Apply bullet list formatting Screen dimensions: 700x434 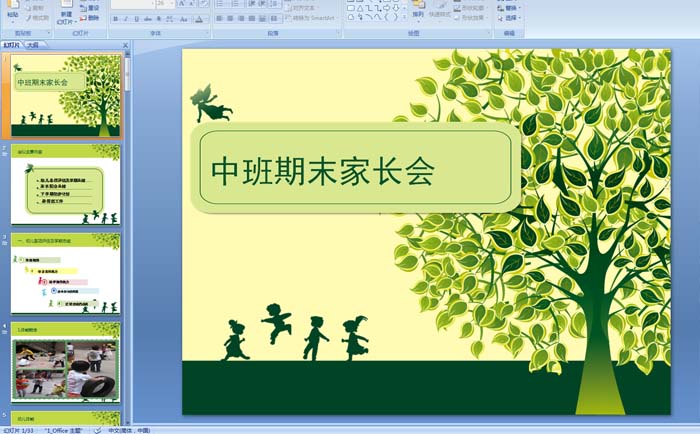click(x=221, y=4)
